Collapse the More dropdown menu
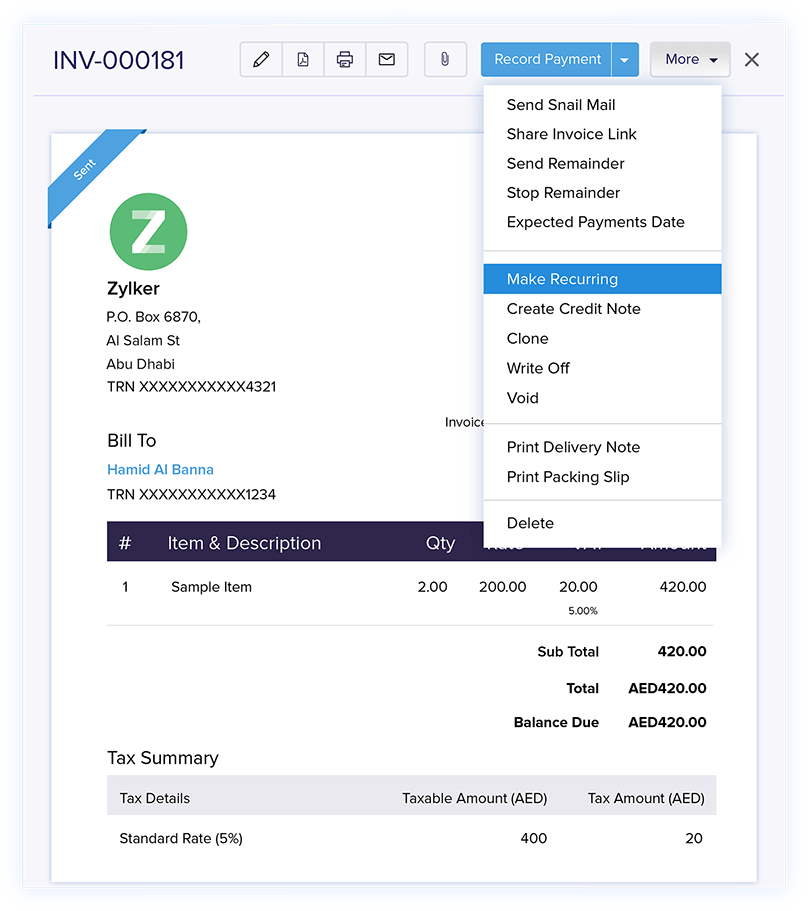Image resolution: width=808 pixels, height=911 pixels. [690, 59]
